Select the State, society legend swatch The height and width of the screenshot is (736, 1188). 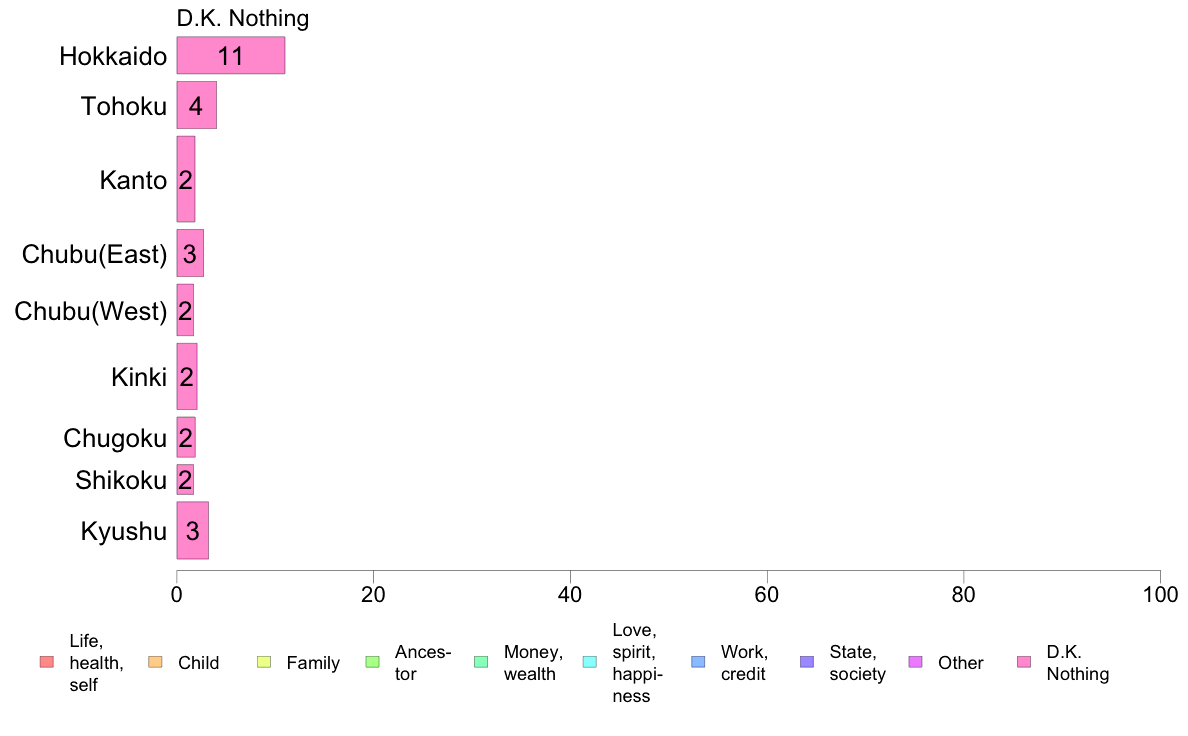click(807, 662)
